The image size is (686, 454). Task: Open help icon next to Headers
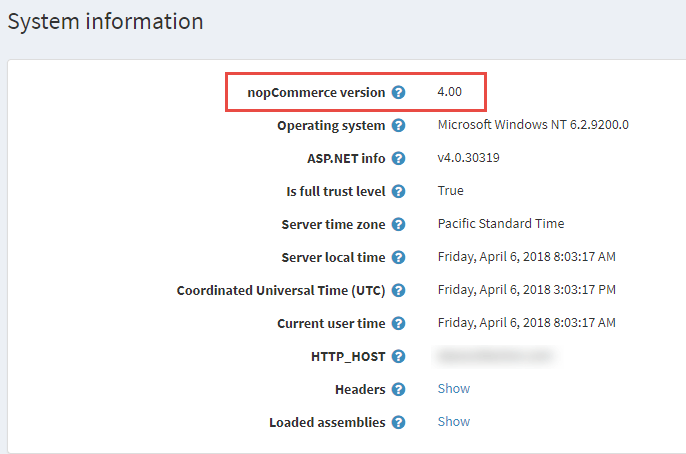coord(398,389)
